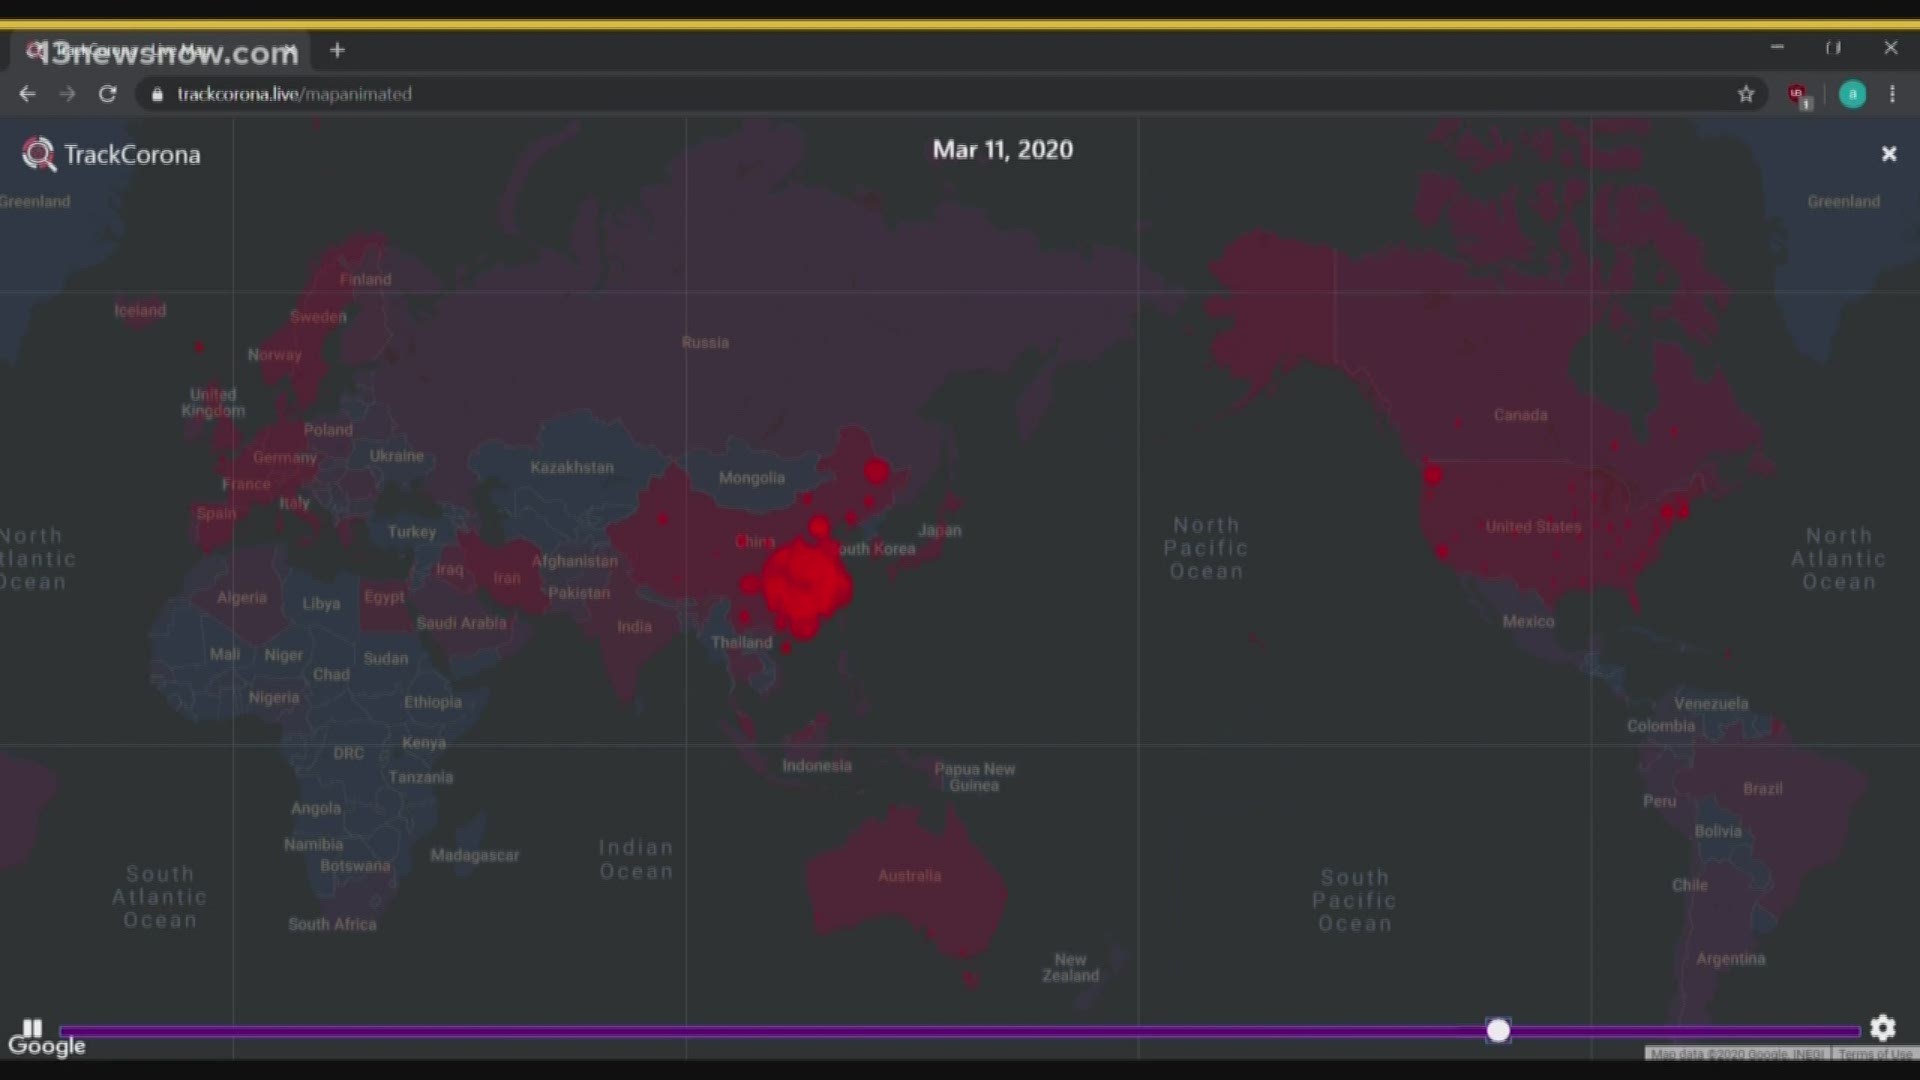This screenshot has width=1920, height=1080.
Task: Close the animated map overlay
Action: (1888, 154)
